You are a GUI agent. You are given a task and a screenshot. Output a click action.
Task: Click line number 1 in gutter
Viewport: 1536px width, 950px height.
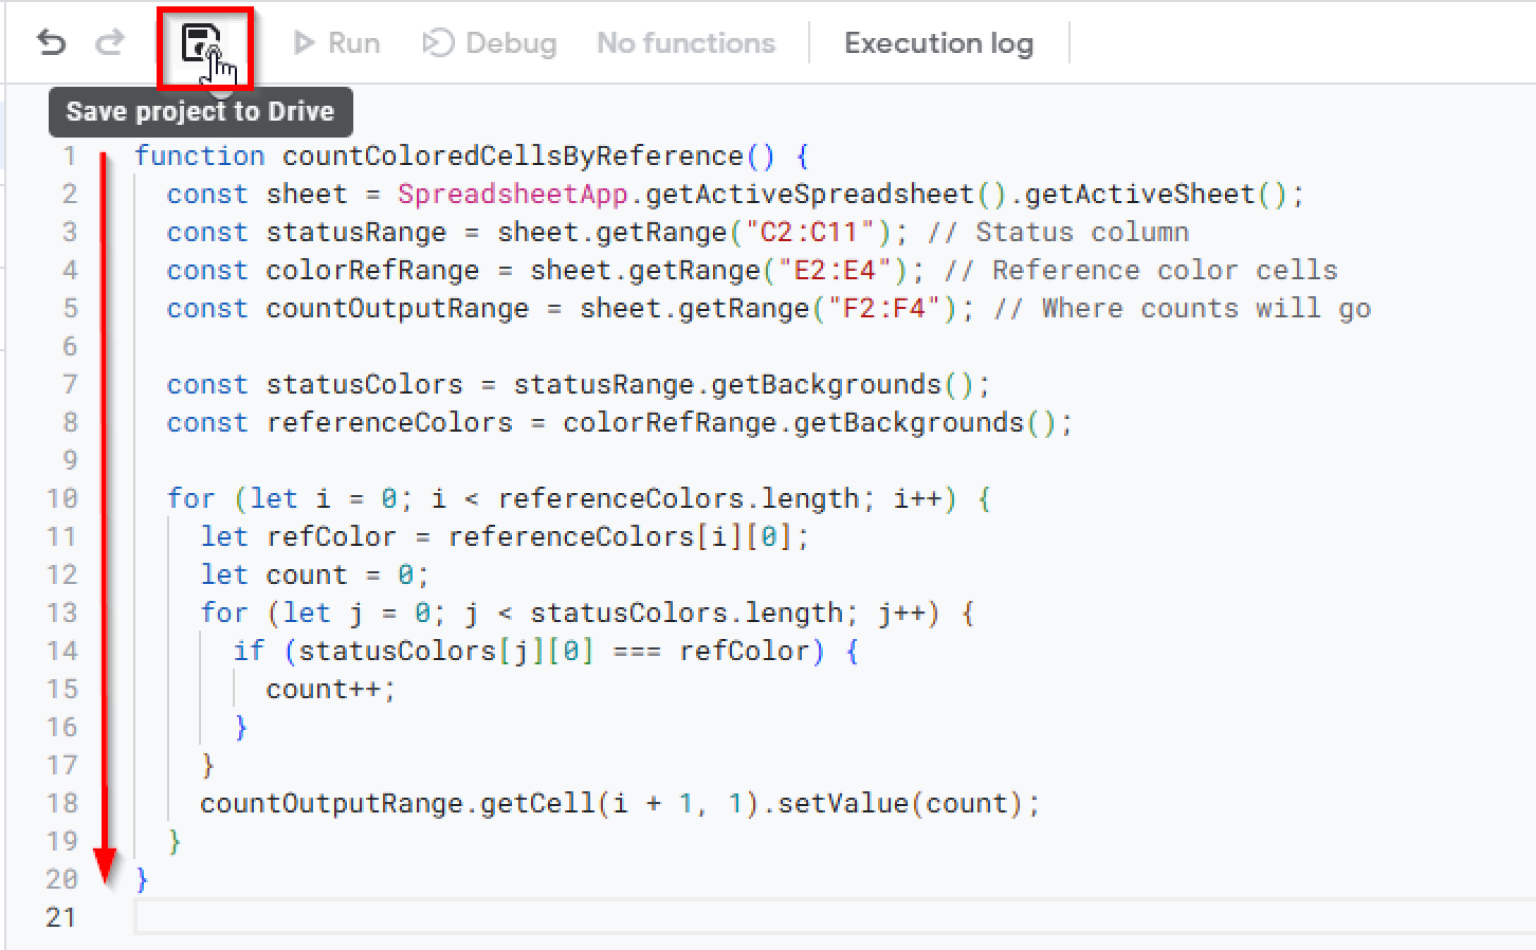click(68, 156)
